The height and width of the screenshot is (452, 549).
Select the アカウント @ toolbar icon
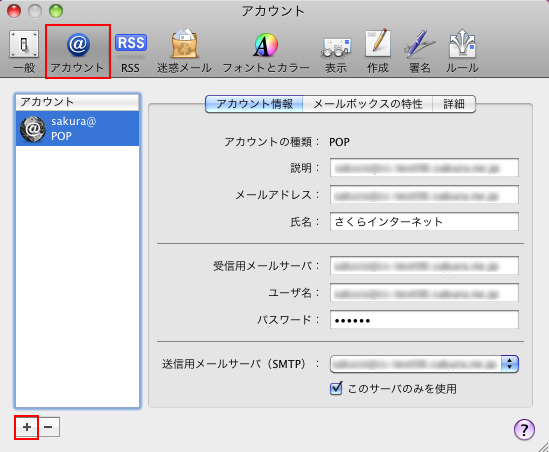(x=78, y=52)
